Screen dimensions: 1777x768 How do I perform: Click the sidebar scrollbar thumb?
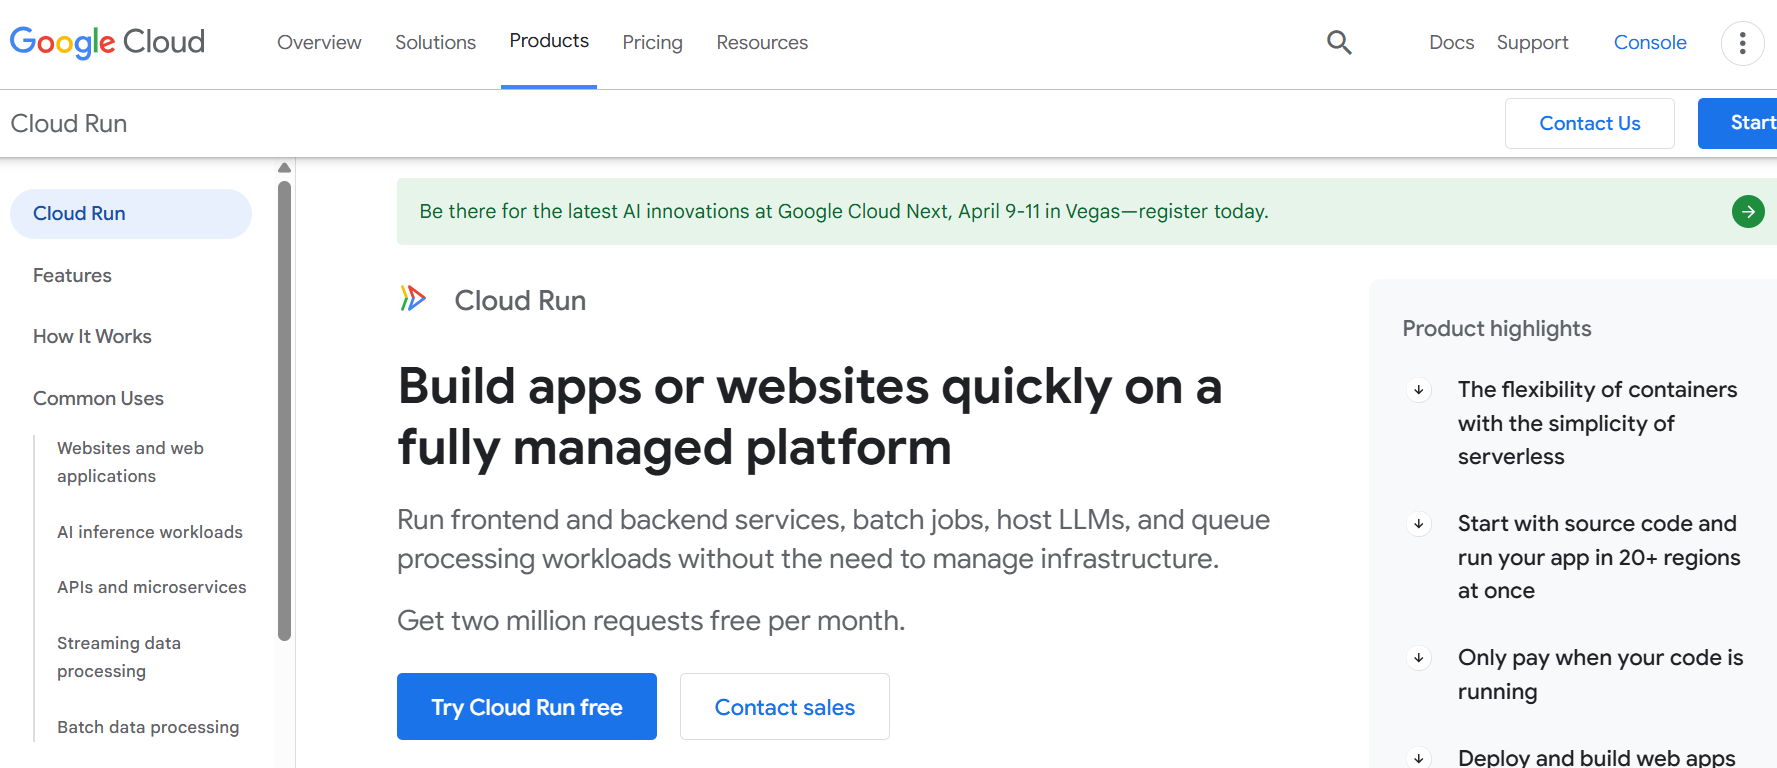pyautogui.click(x=284, y=410)
